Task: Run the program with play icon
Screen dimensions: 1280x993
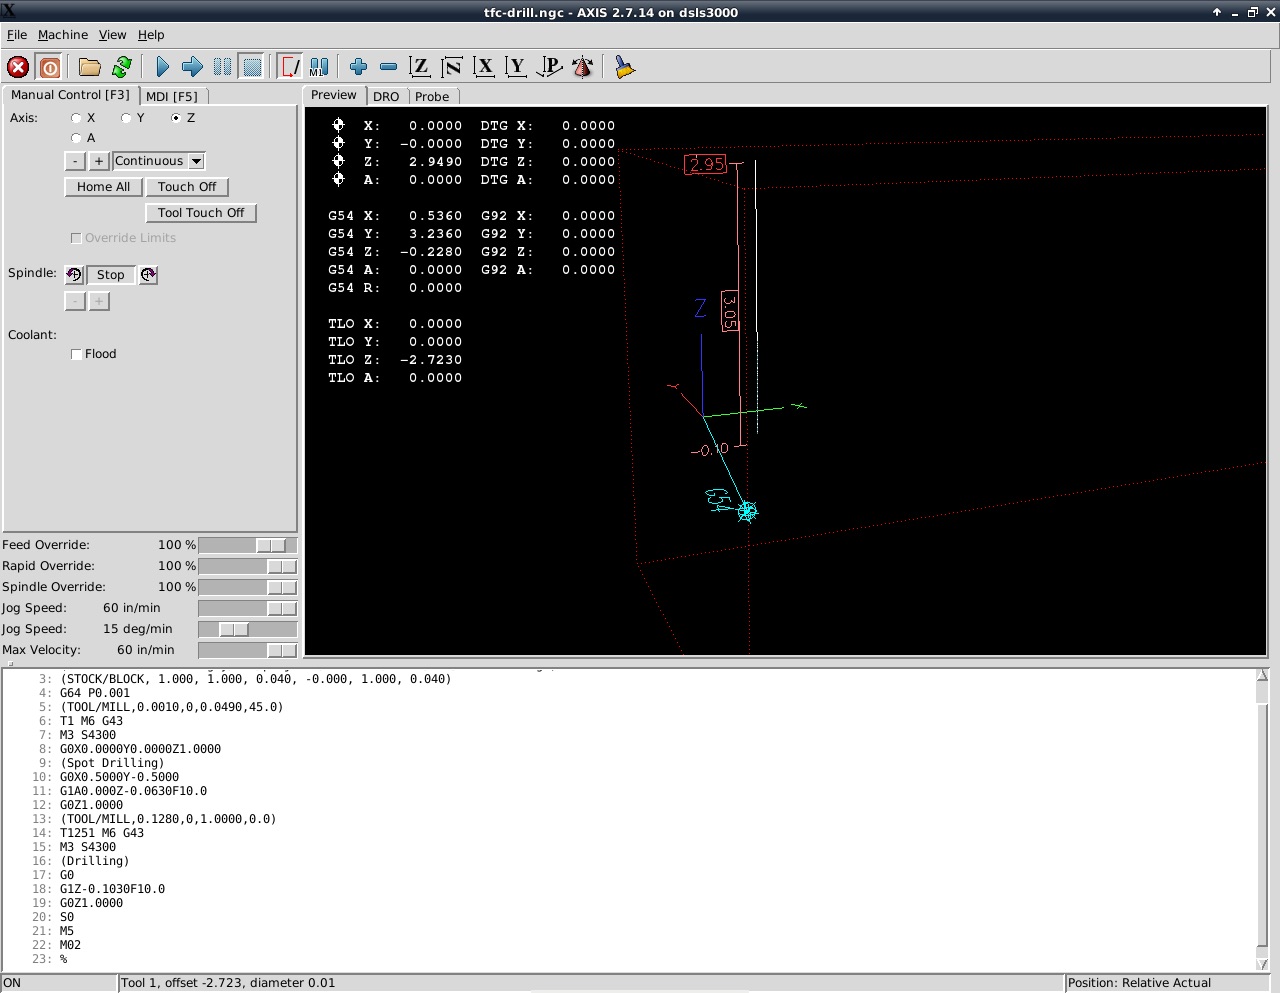Action: tap(162, 67)
